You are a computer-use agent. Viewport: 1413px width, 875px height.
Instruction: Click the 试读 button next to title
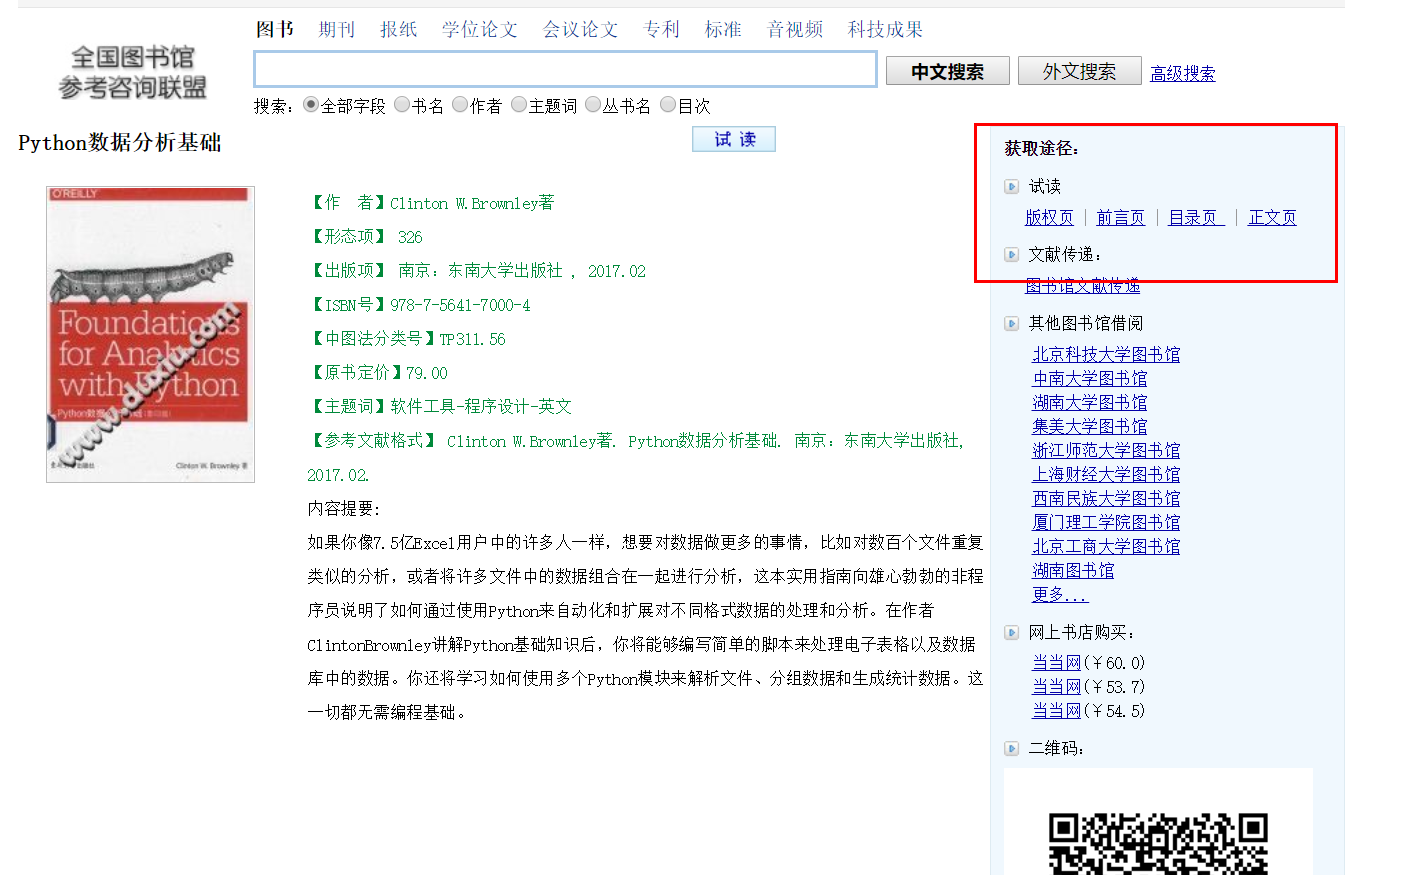point(734,140)
